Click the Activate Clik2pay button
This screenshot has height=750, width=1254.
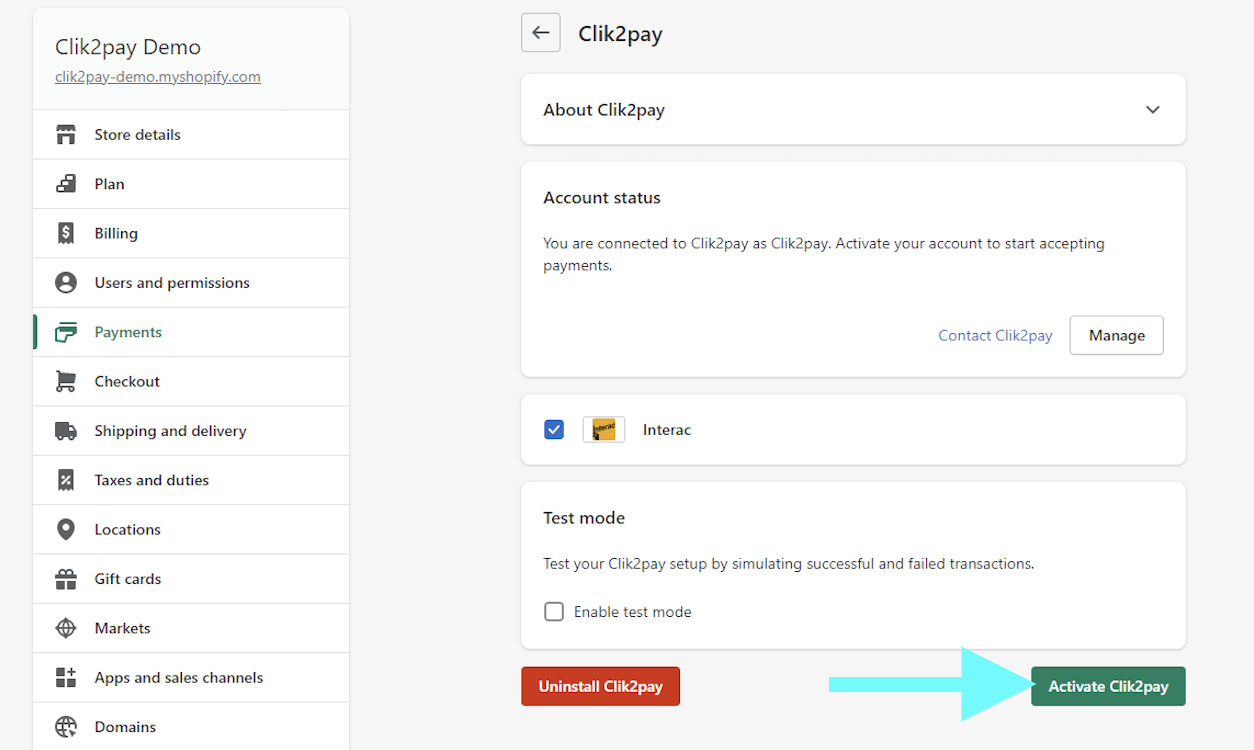coord(1108,687)
